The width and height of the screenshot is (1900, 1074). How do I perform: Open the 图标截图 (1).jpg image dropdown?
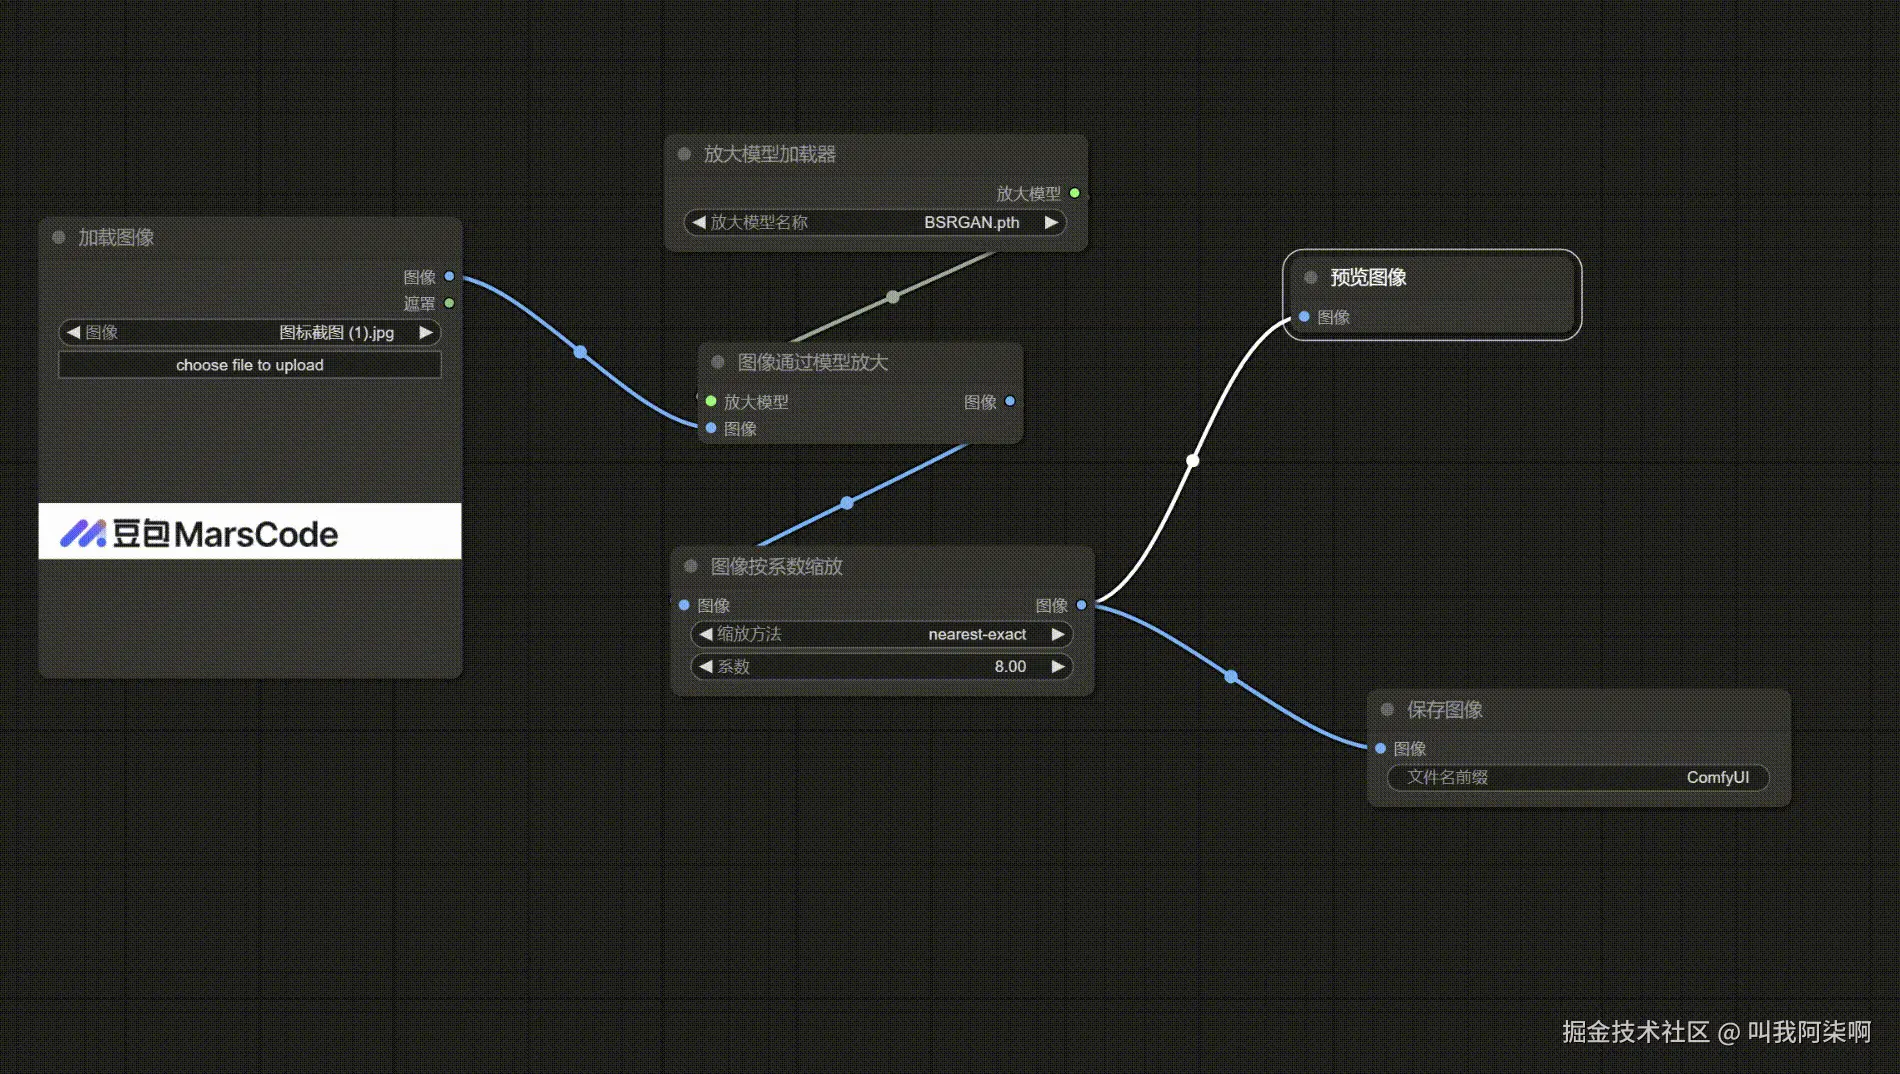click(250, 332)
